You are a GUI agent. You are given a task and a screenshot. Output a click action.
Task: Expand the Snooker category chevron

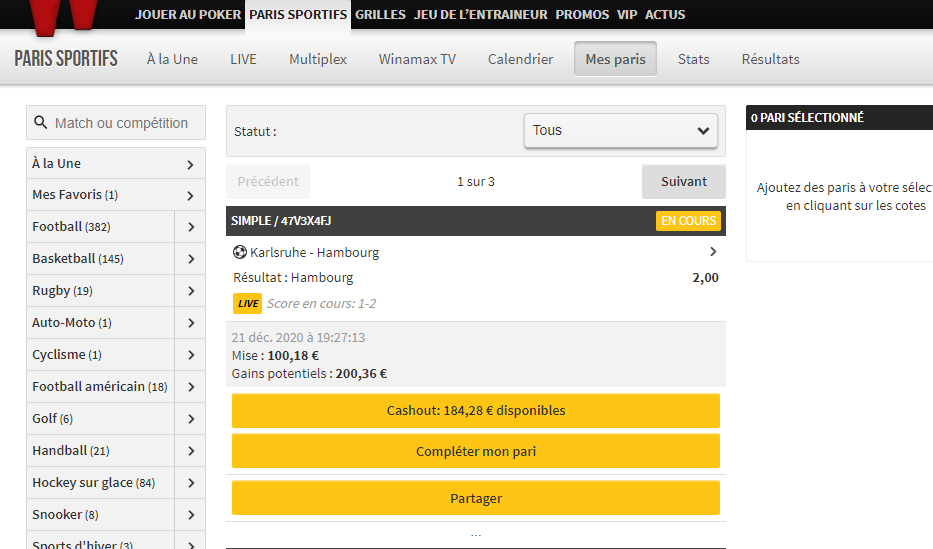point(190,515)
